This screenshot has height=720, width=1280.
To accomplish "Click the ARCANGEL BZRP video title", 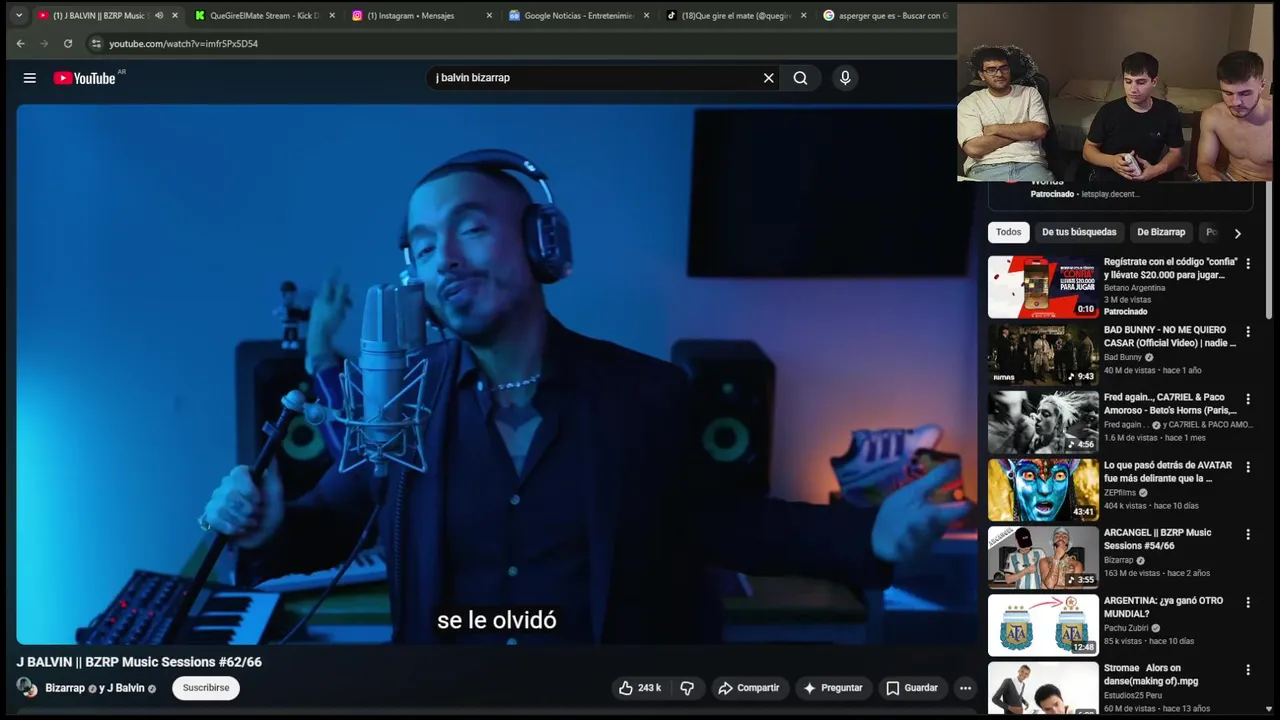I will coord(1157,539).
